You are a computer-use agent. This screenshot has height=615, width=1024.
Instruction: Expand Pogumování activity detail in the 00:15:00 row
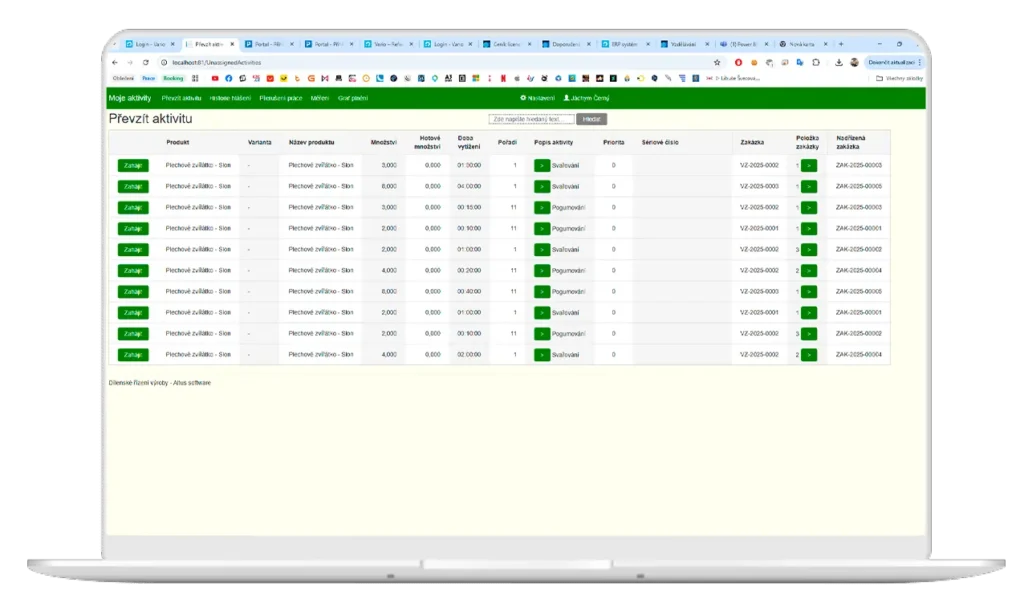[541, 207]
